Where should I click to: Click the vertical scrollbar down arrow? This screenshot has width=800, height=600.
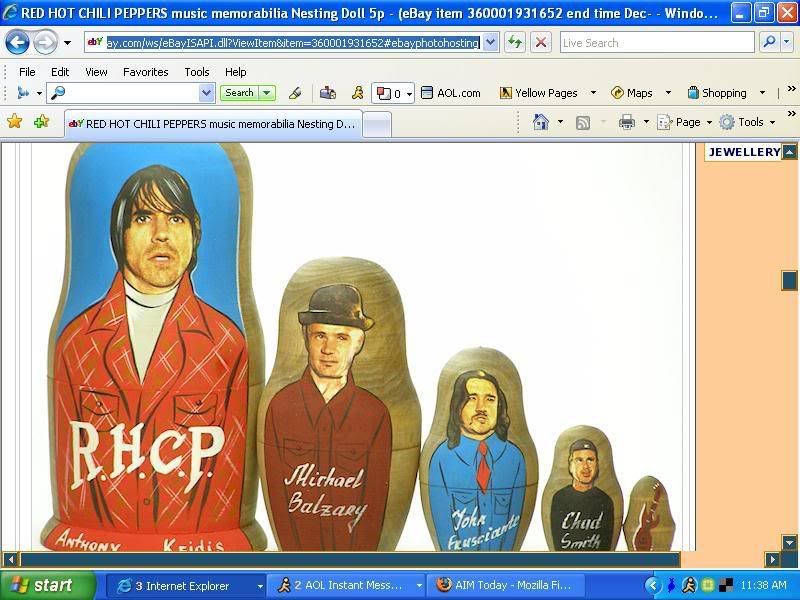789,542
